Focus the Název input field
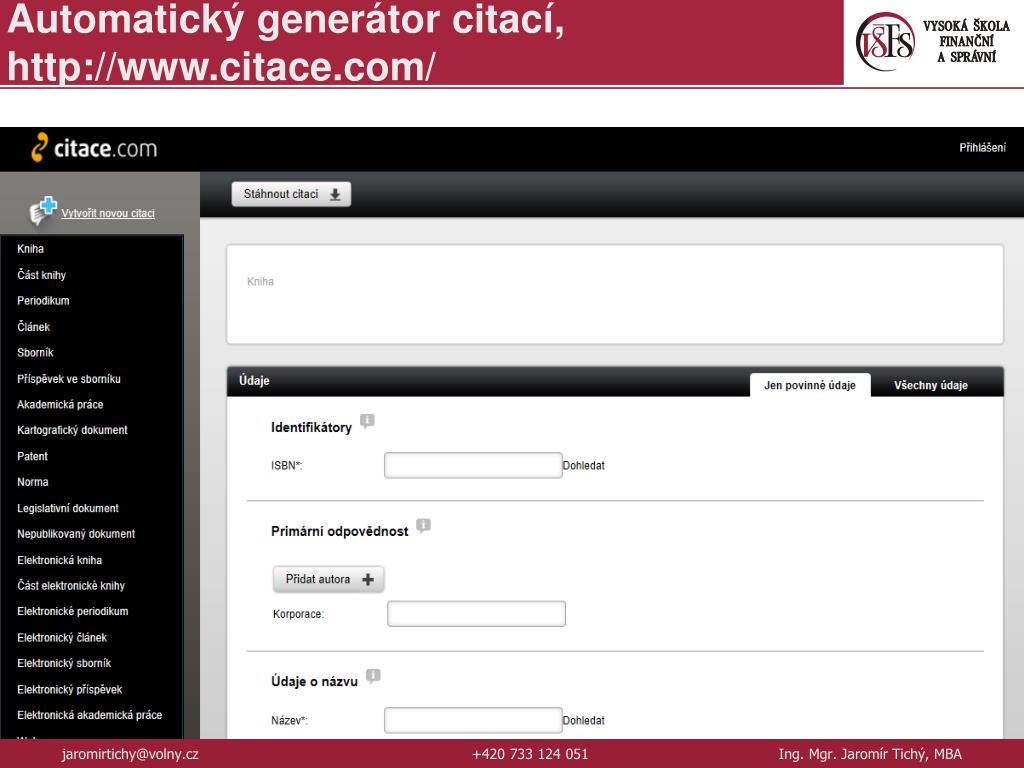This screenshot has height=768, width=1024. 473,720
